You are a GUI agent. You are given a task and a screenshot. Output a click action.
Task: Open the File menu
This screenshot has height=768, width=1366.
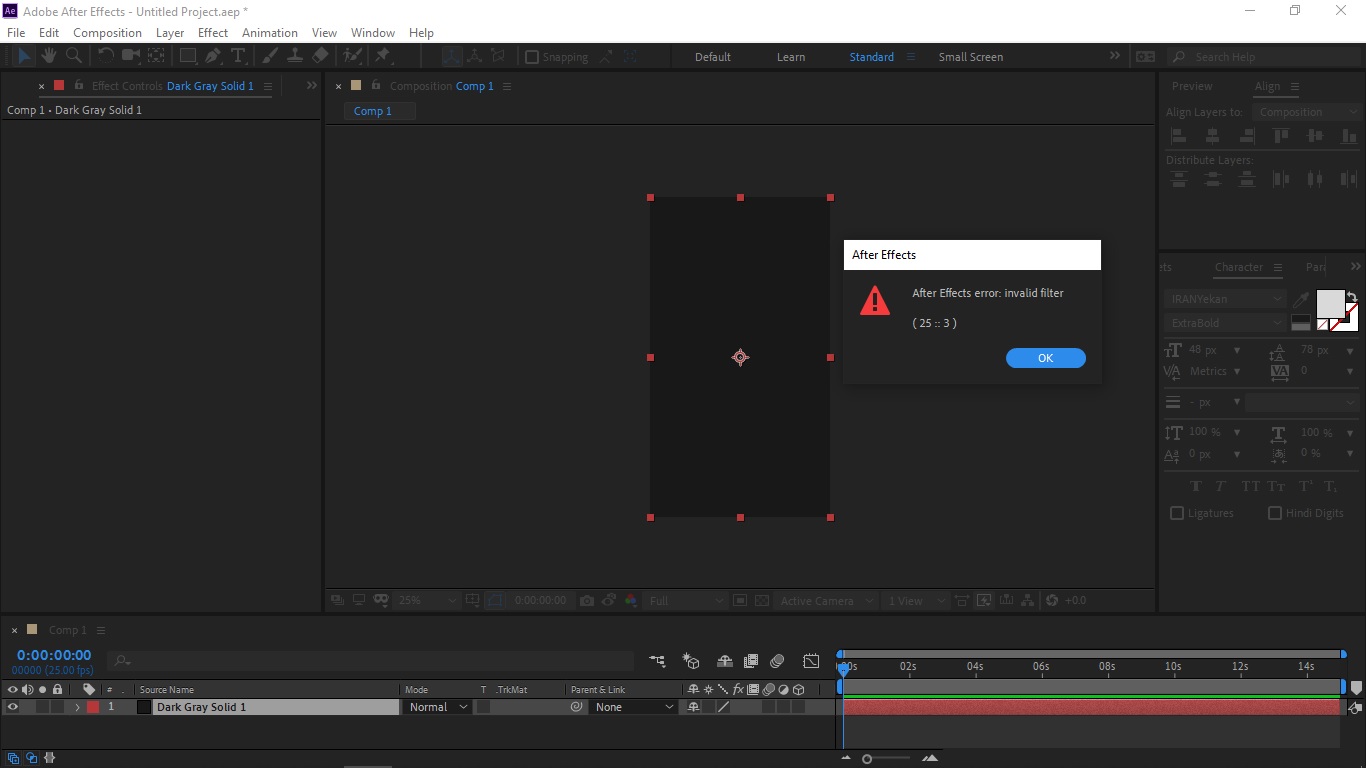point(16,33)
